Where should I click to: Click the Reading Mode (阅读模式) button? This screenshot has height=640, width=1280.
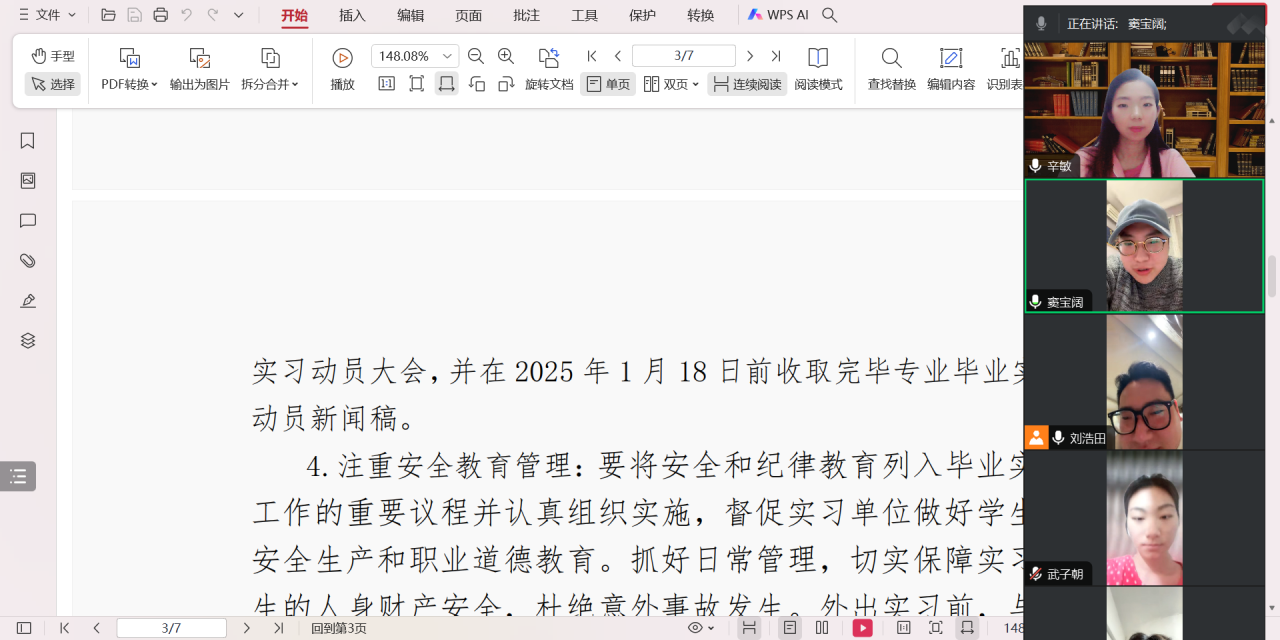point(818,68)
